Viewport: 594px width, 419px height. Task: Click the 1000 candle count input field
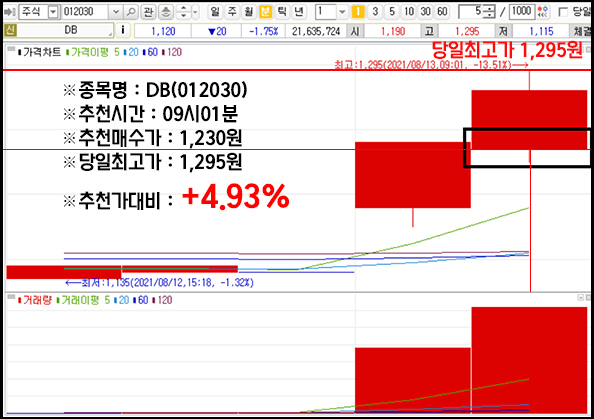point(522,12)
